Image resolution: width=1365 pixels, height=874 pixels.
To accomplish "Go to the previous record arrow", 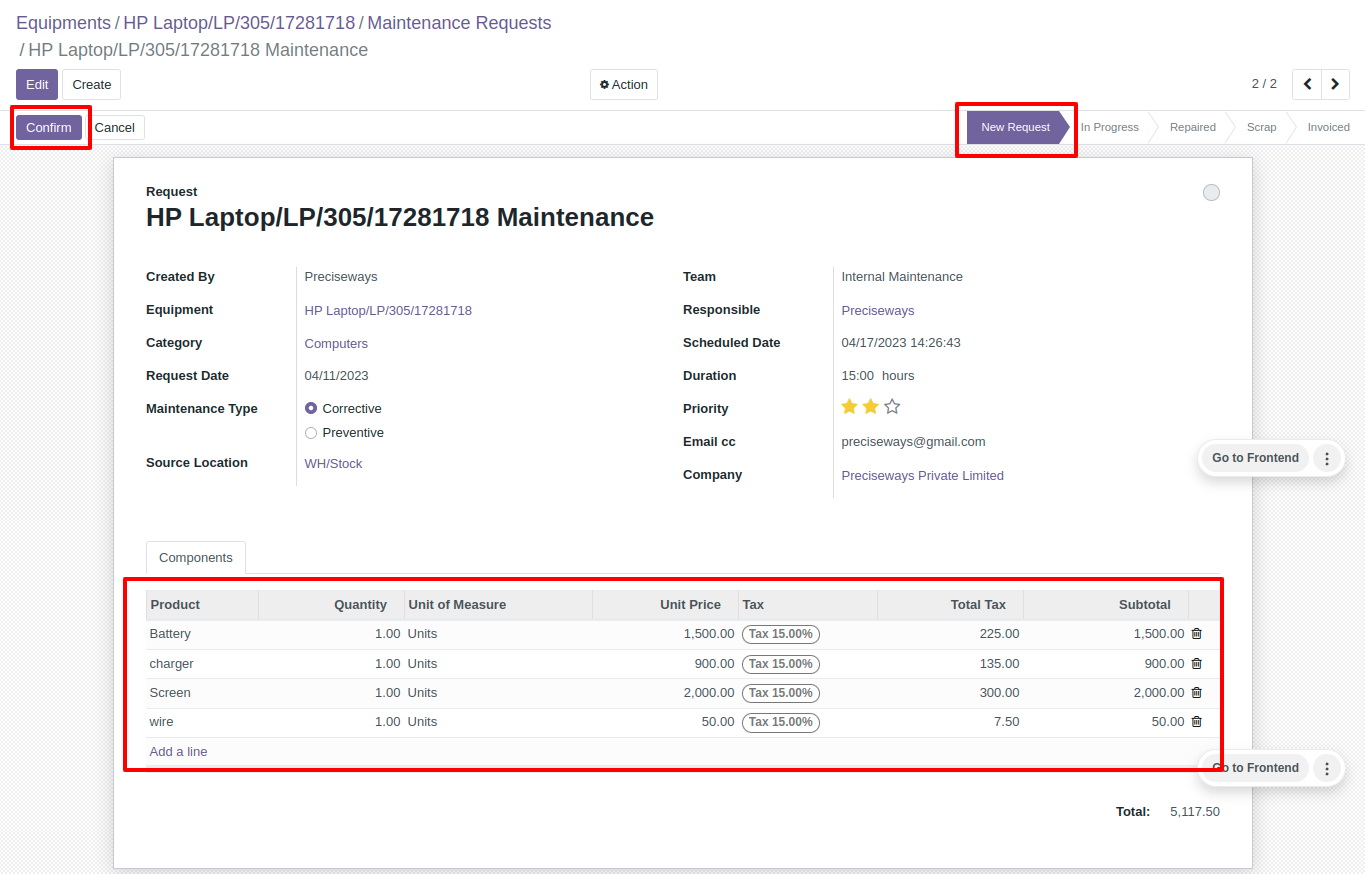I will click(x=1307, y=85).
